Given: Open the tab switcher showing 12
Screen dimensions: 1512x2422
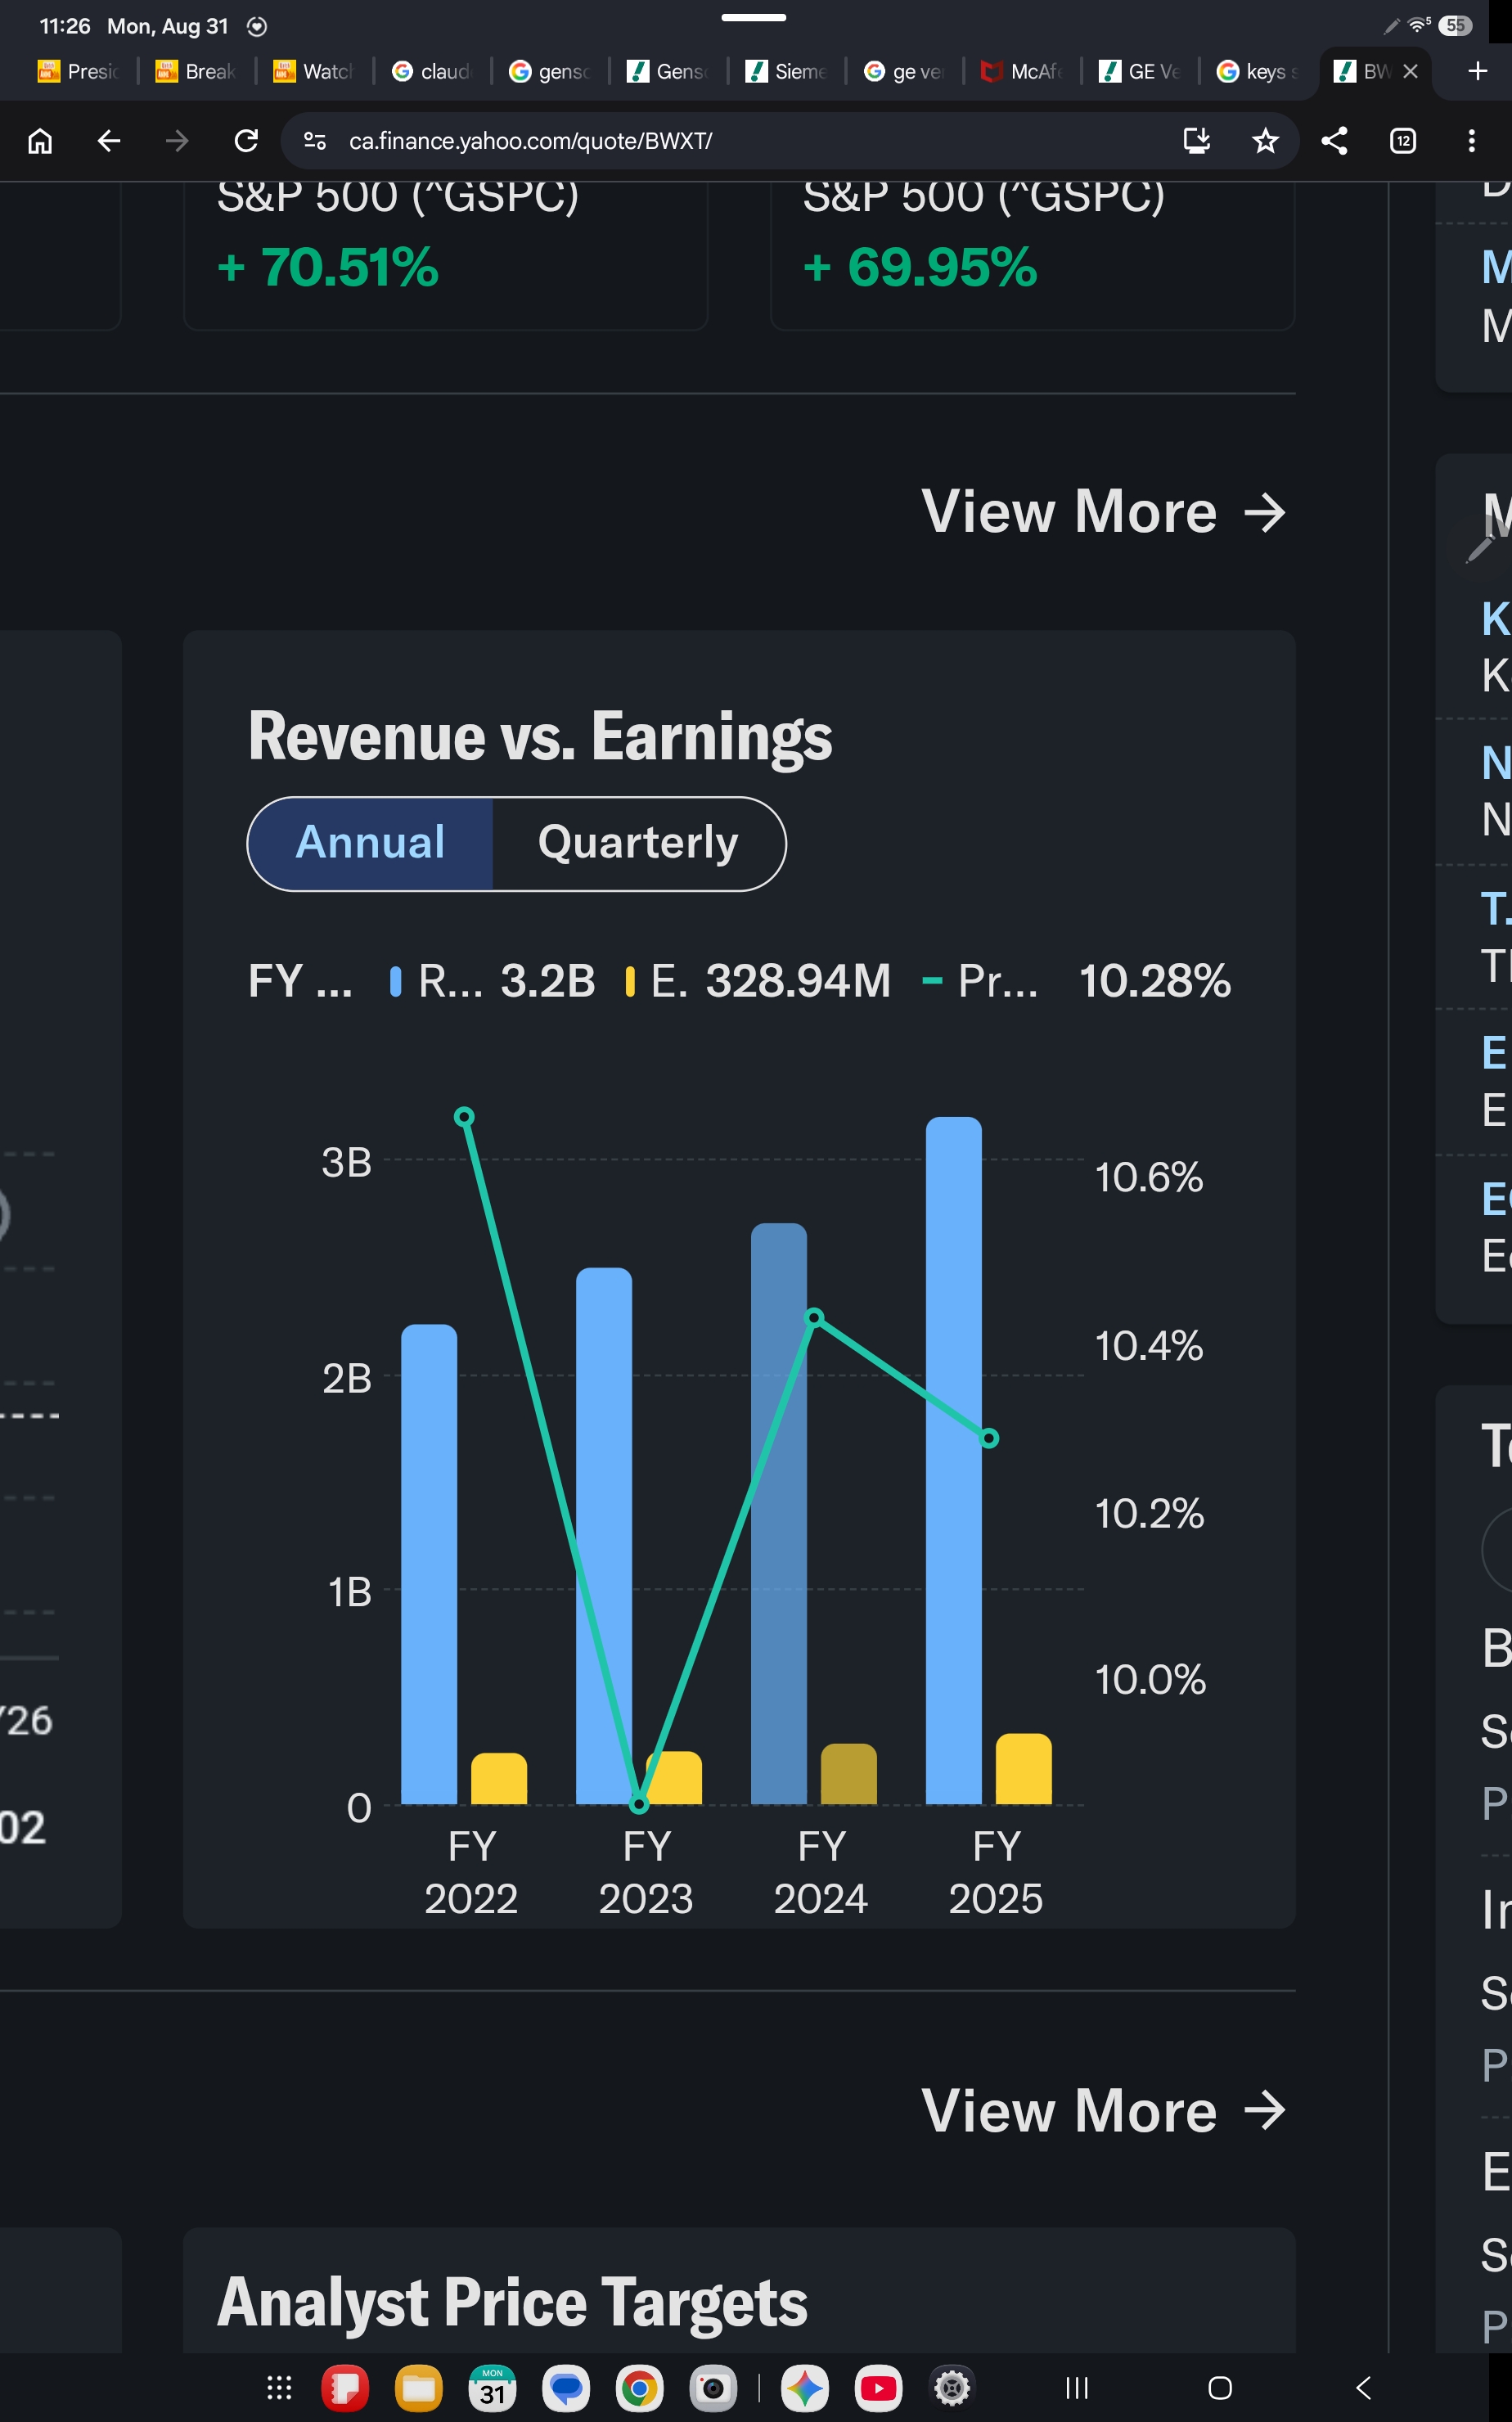Looking at the screenshot, I should [1403, 141].
